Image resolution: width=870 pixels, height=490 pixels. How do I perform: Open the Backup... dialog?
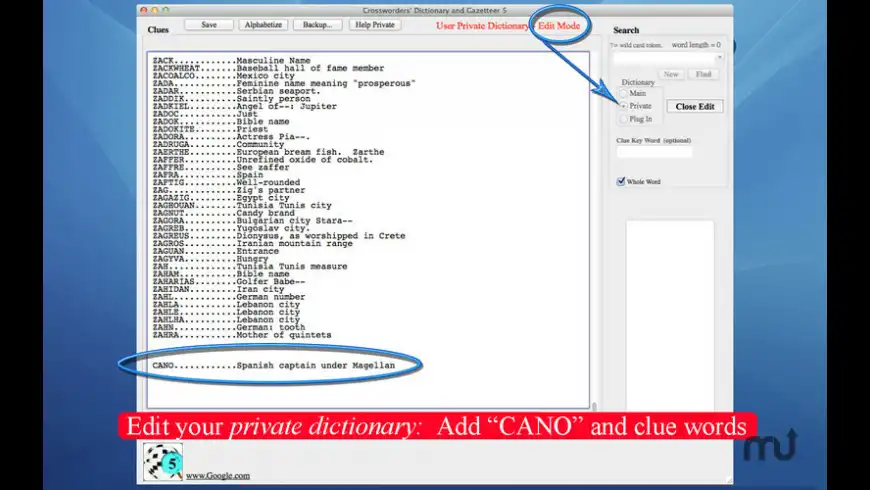point(317,25)
